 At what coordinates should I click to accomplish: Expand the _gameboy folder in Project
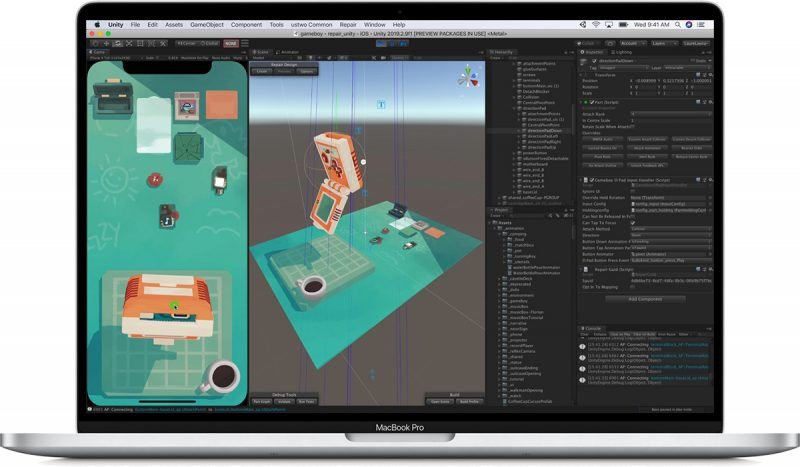point(499,301)
